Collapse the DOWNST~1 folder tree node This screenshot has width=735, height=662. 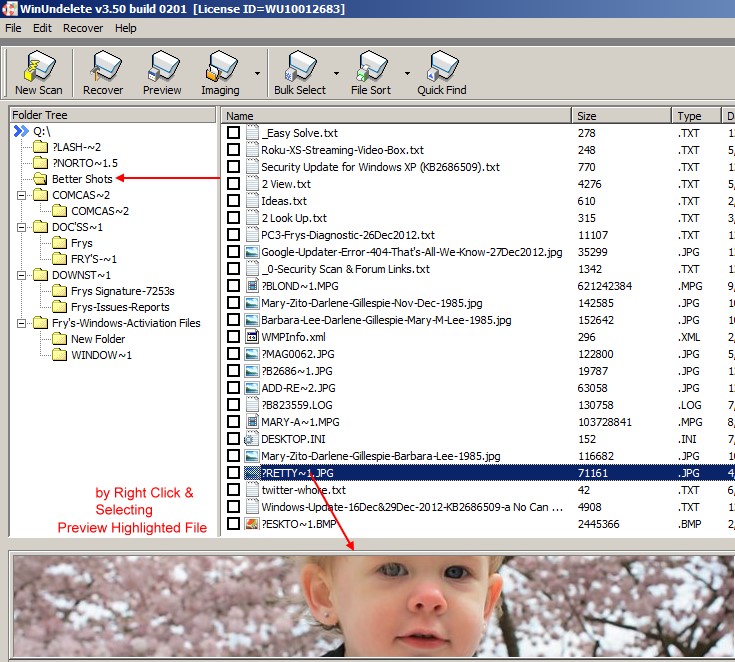click(22, 275)
